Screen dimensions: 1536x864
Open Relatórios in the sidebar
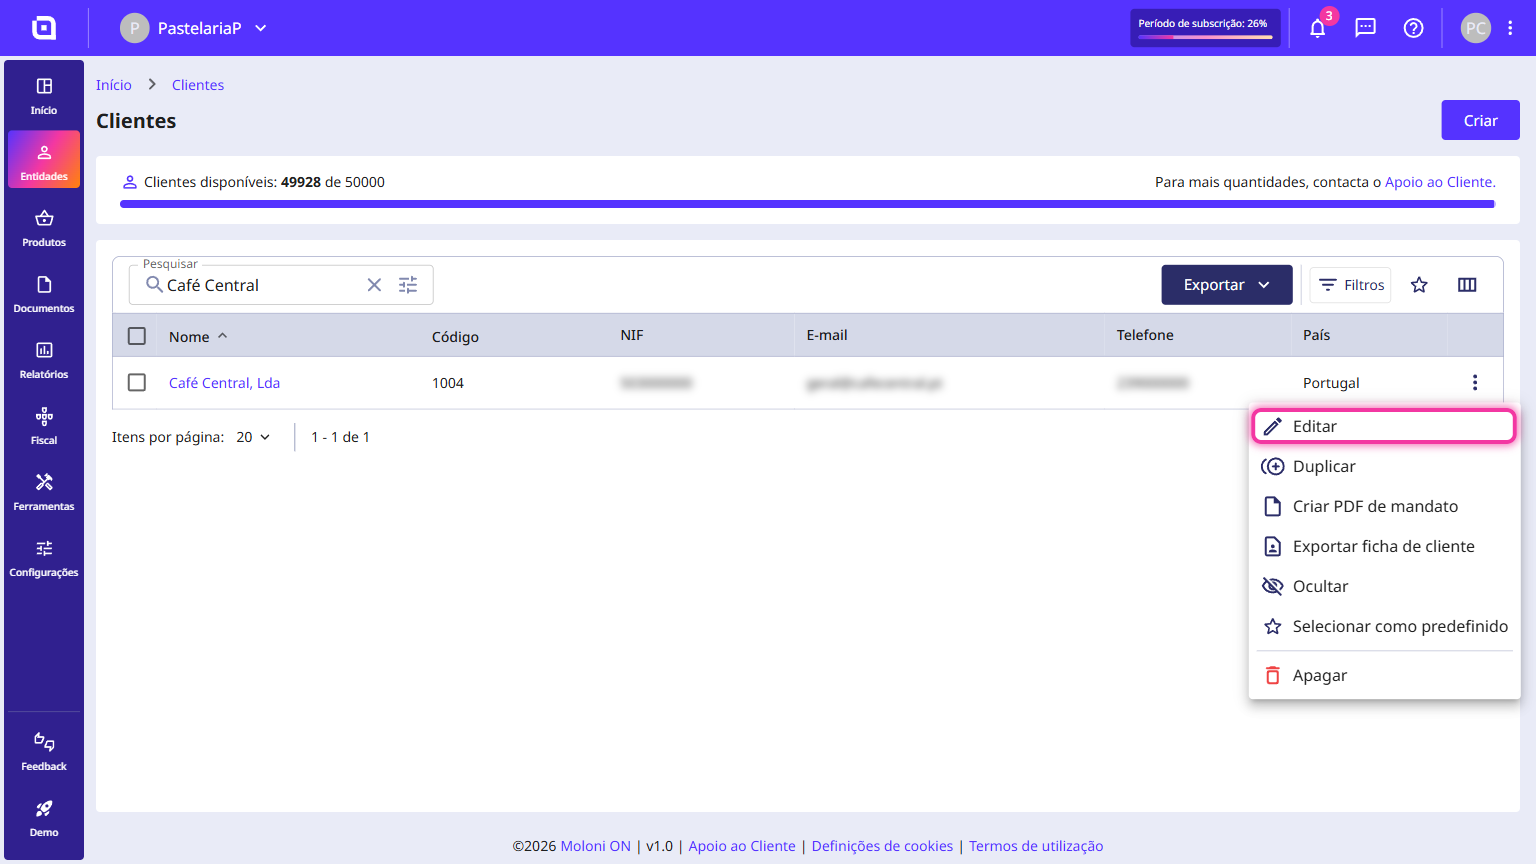pos(44,361)
